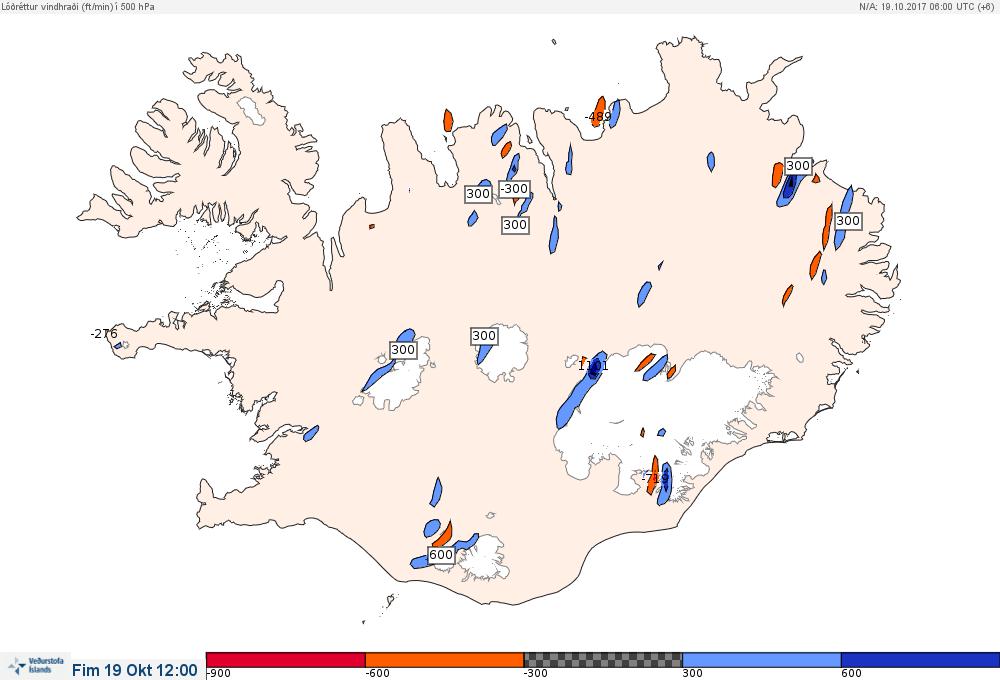Viewport: 1000px width, 680px height.
Task: Click the '300' label on Hofsjökull glacier
Action: [x=484, y=336]
